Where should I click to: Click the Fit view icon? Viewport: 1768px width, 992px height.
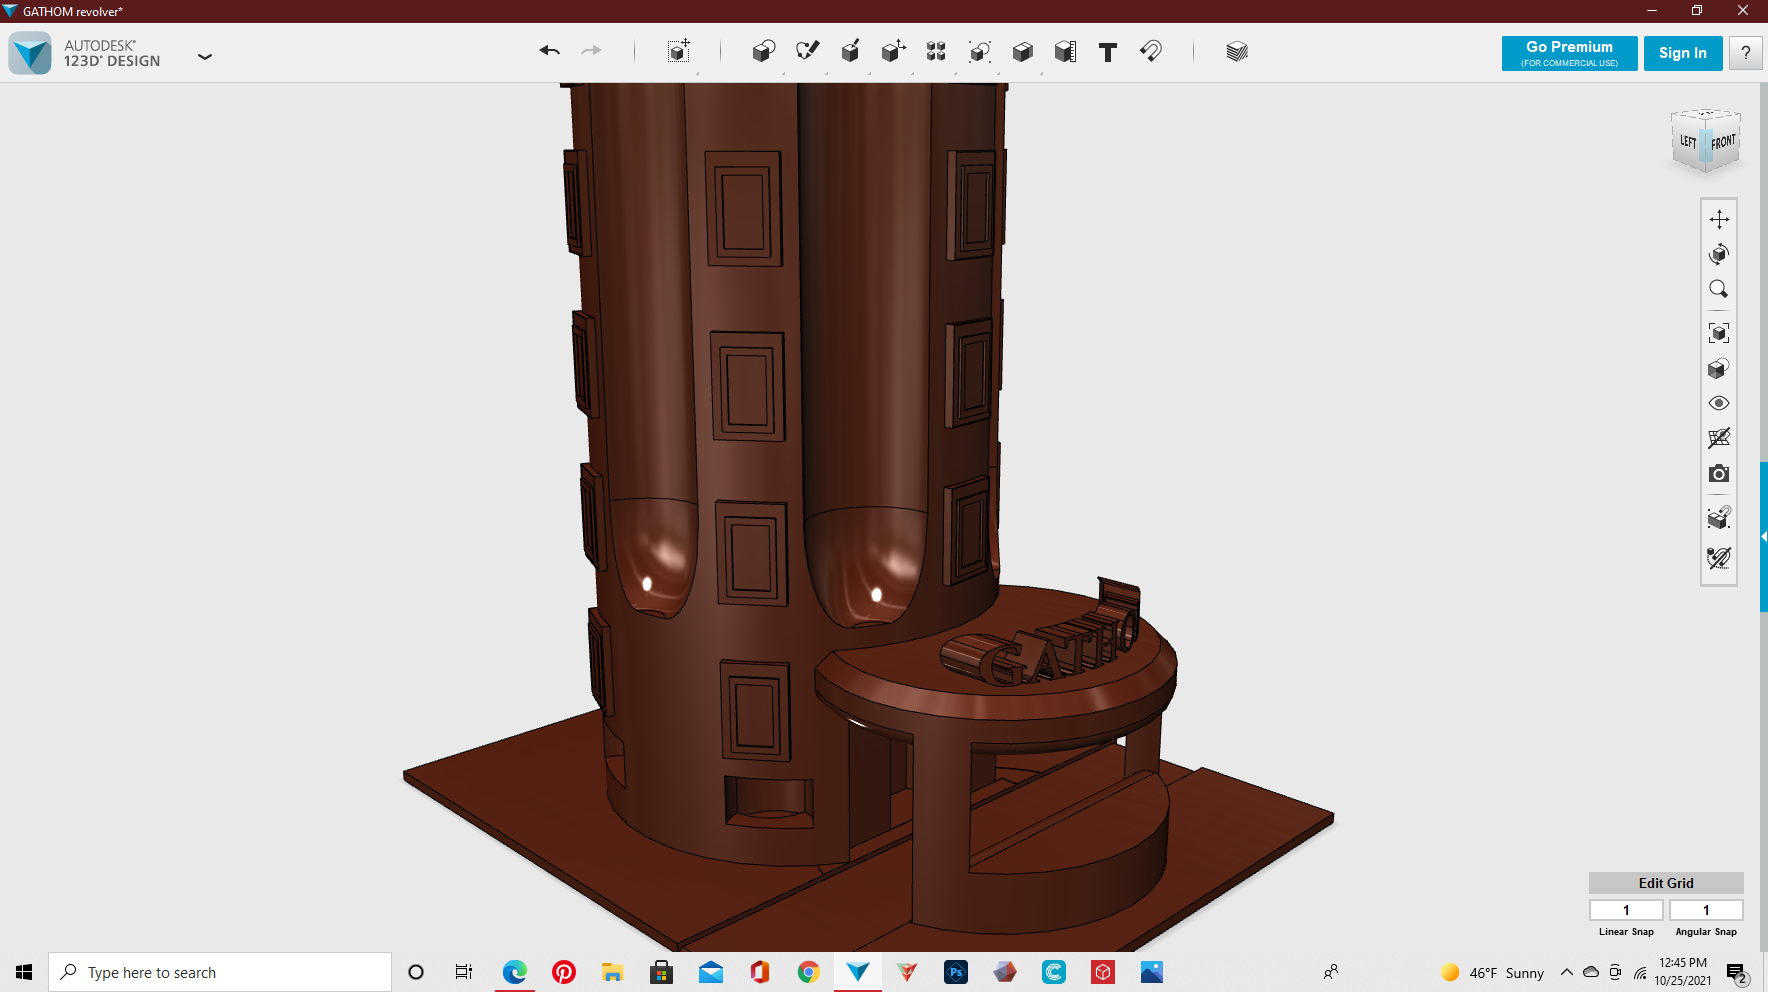(x=1719, y=333)
